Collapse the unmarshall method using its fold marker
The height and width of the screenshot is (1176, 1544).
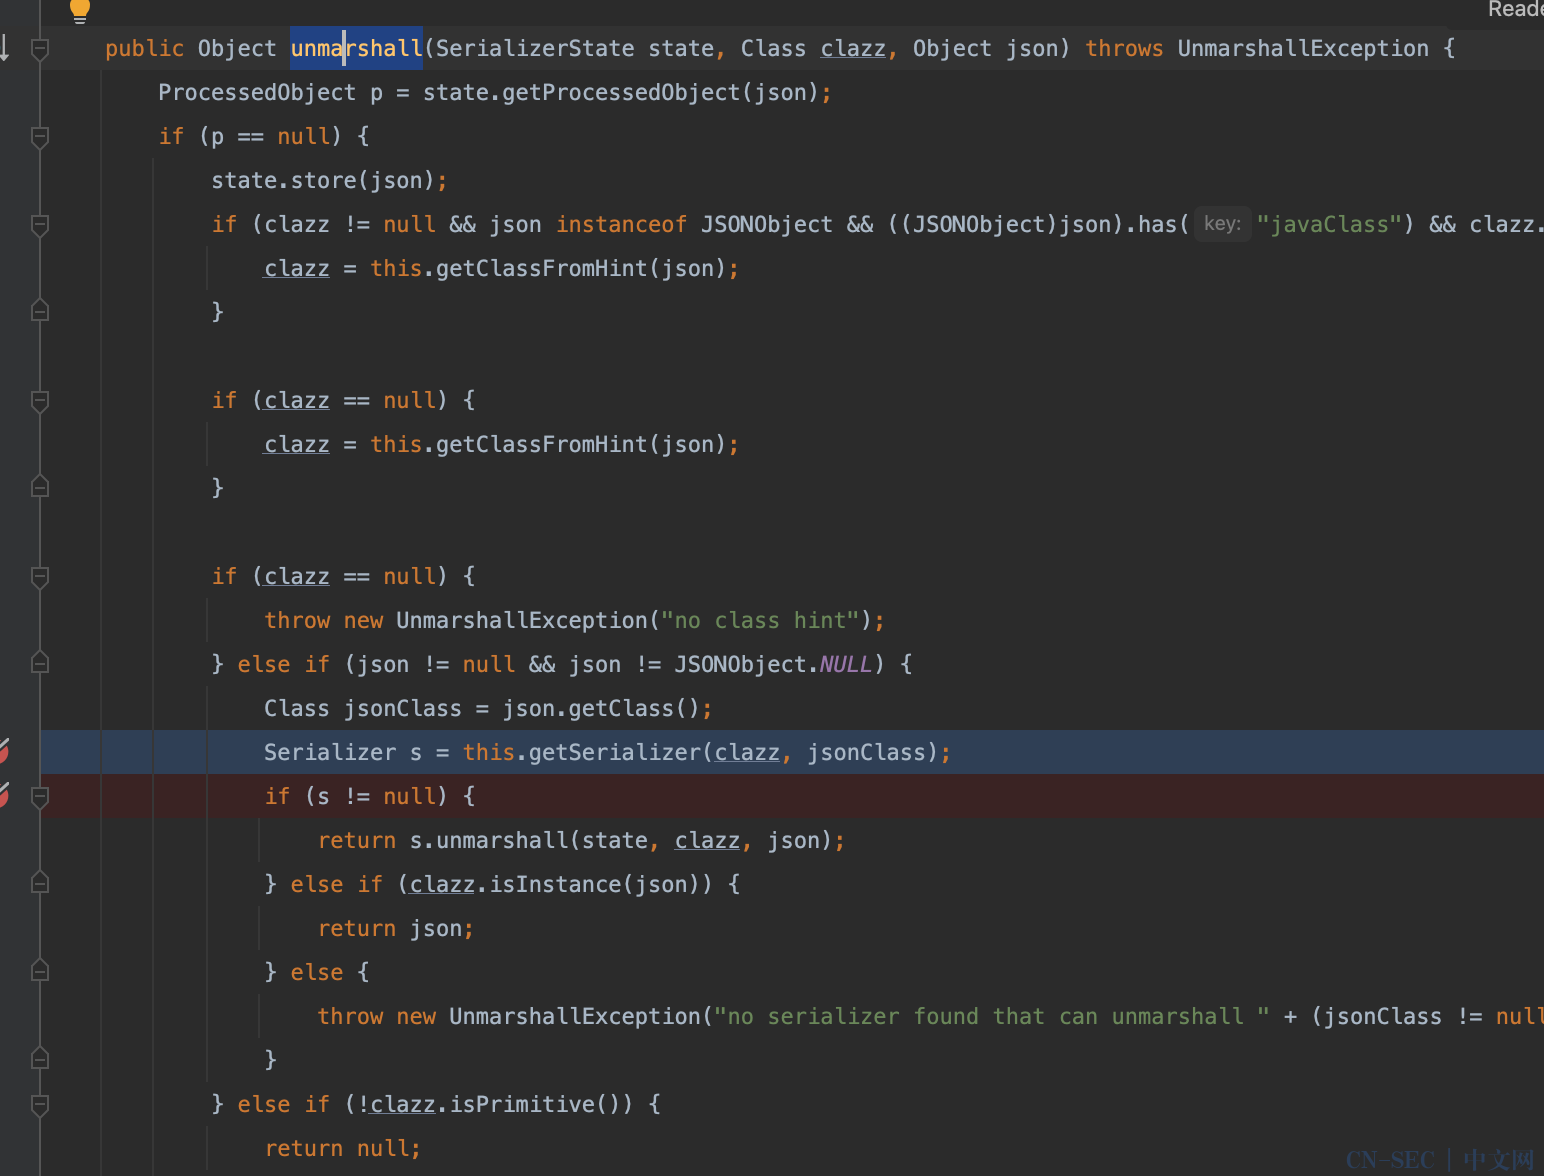click(x=40, y=48)
